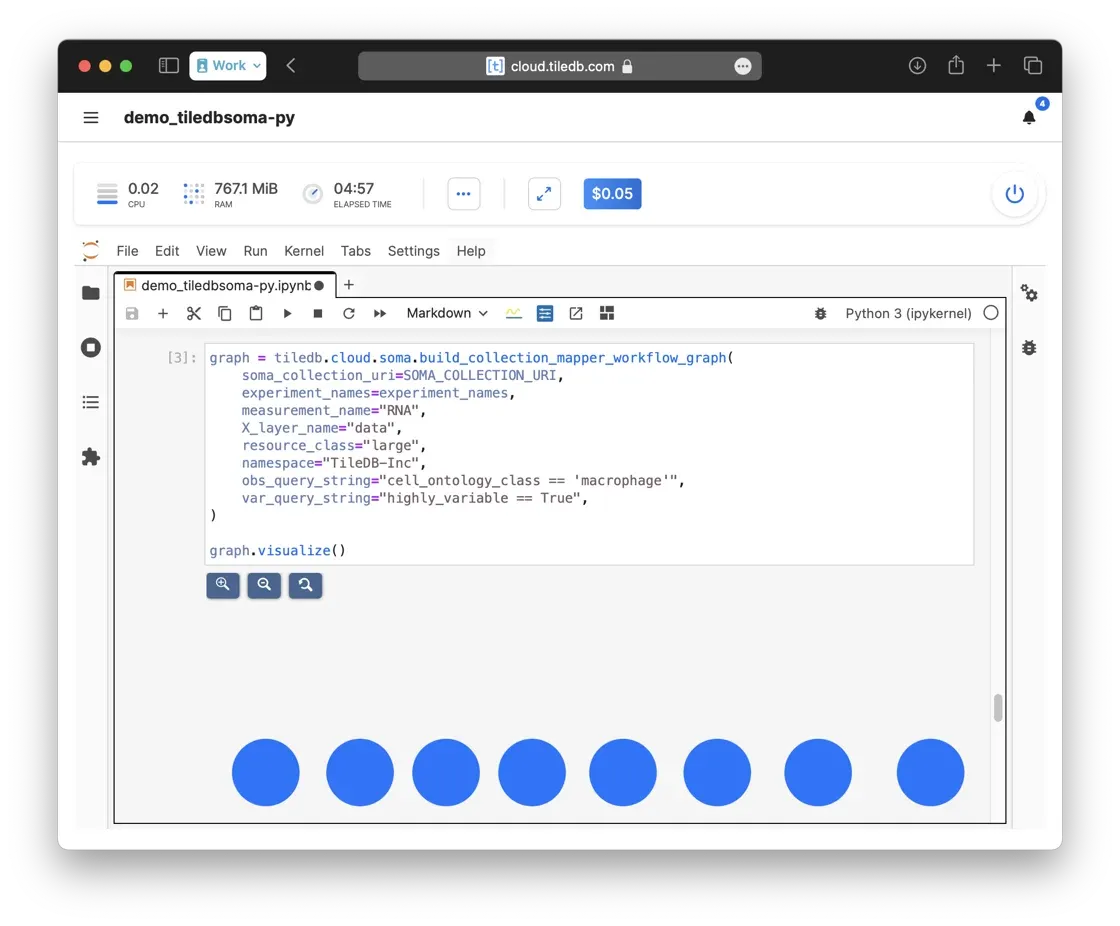This screenshot has width=1120, height=926.
Task: Click the file browser folder icon
Action: [x=91, y=293]
